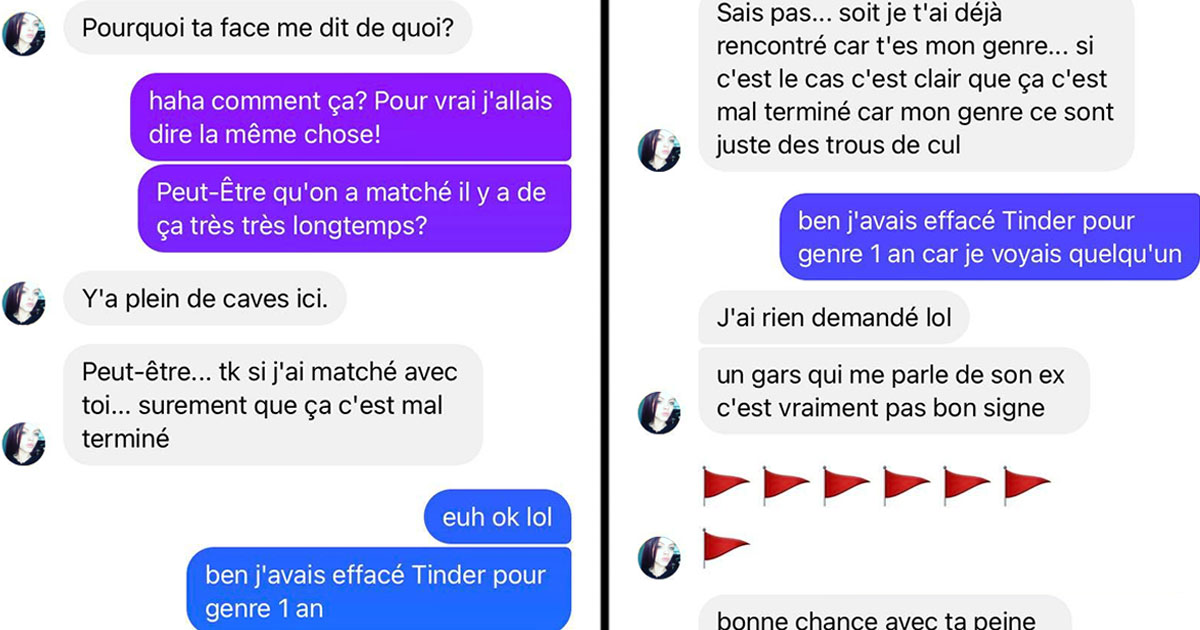Select purple 'Peut-Être qu'on a matché' bubble

[355, 207]
